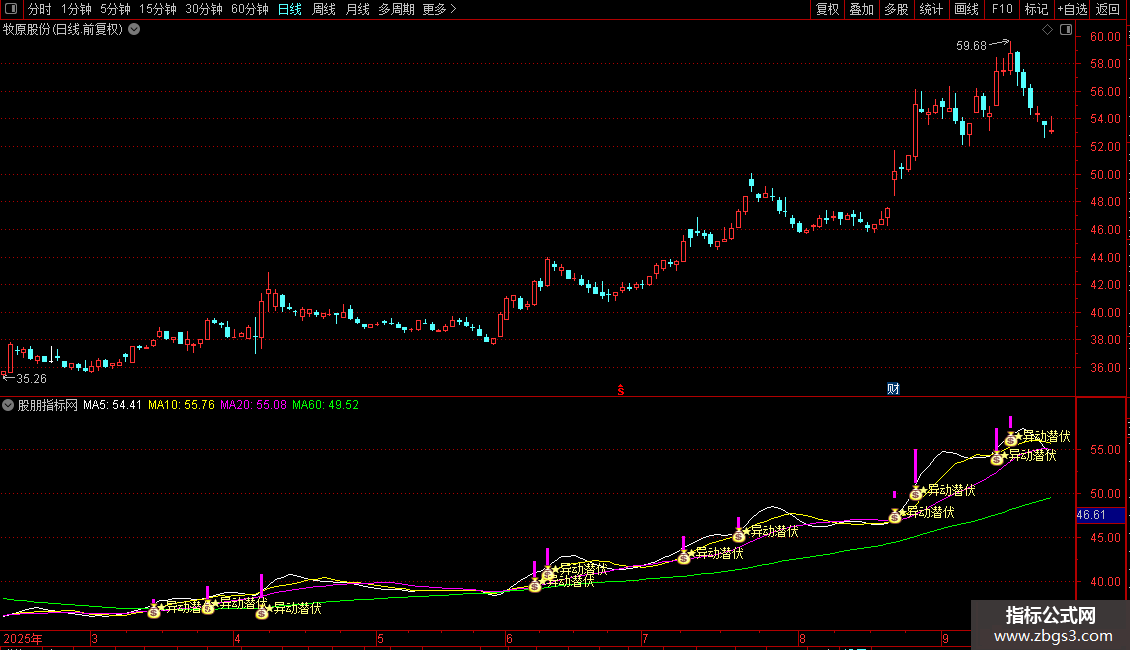
Task: Click month 5 on the time axis
Action: tap(380, 638)
